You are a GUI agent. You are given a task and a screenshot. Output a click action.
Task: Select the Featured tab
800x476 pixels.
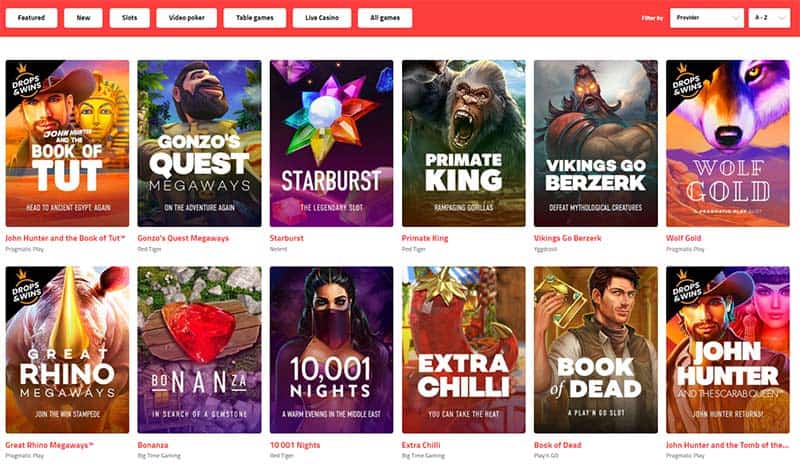tap(32, 18)
